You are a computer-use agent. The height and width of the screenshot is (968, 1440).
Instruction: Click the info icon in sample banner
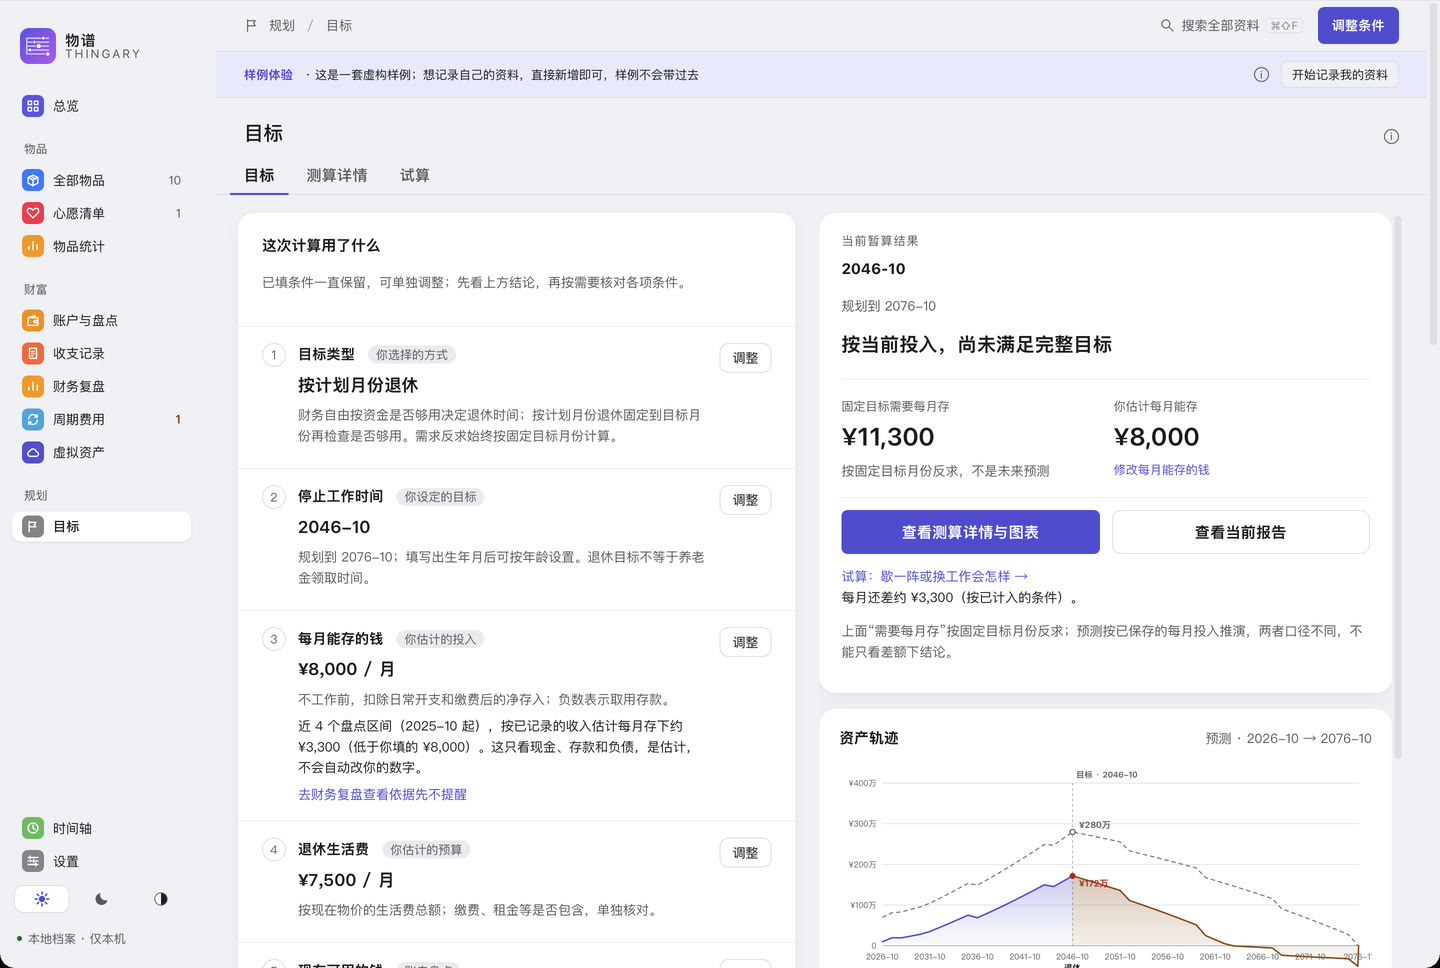1261,75
